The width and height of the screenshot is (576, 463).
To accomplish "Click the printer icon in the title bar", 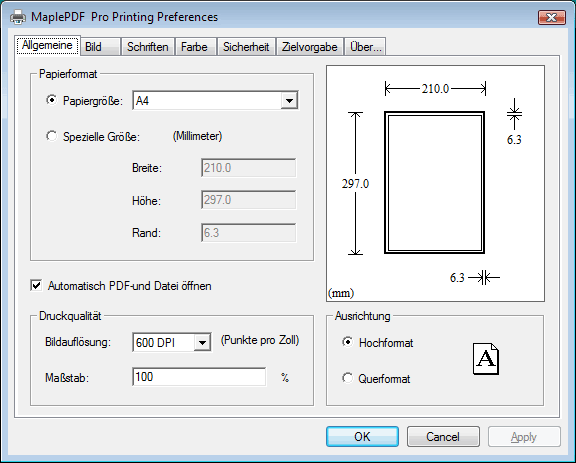I will 18,17.
